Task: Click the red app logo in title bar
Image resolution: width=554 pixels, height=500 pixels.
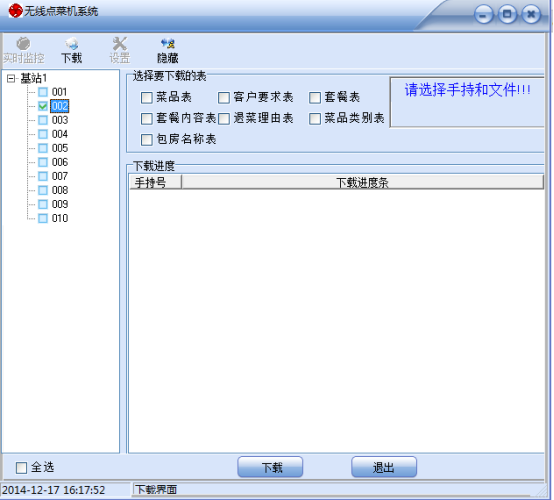Action: [x=15, y=11]
